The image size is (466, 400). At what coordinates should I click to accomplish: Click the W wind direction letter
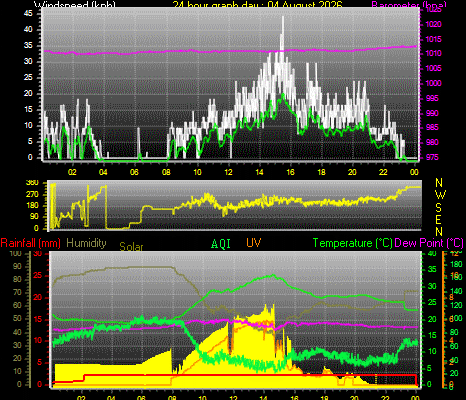pos(440,195)
